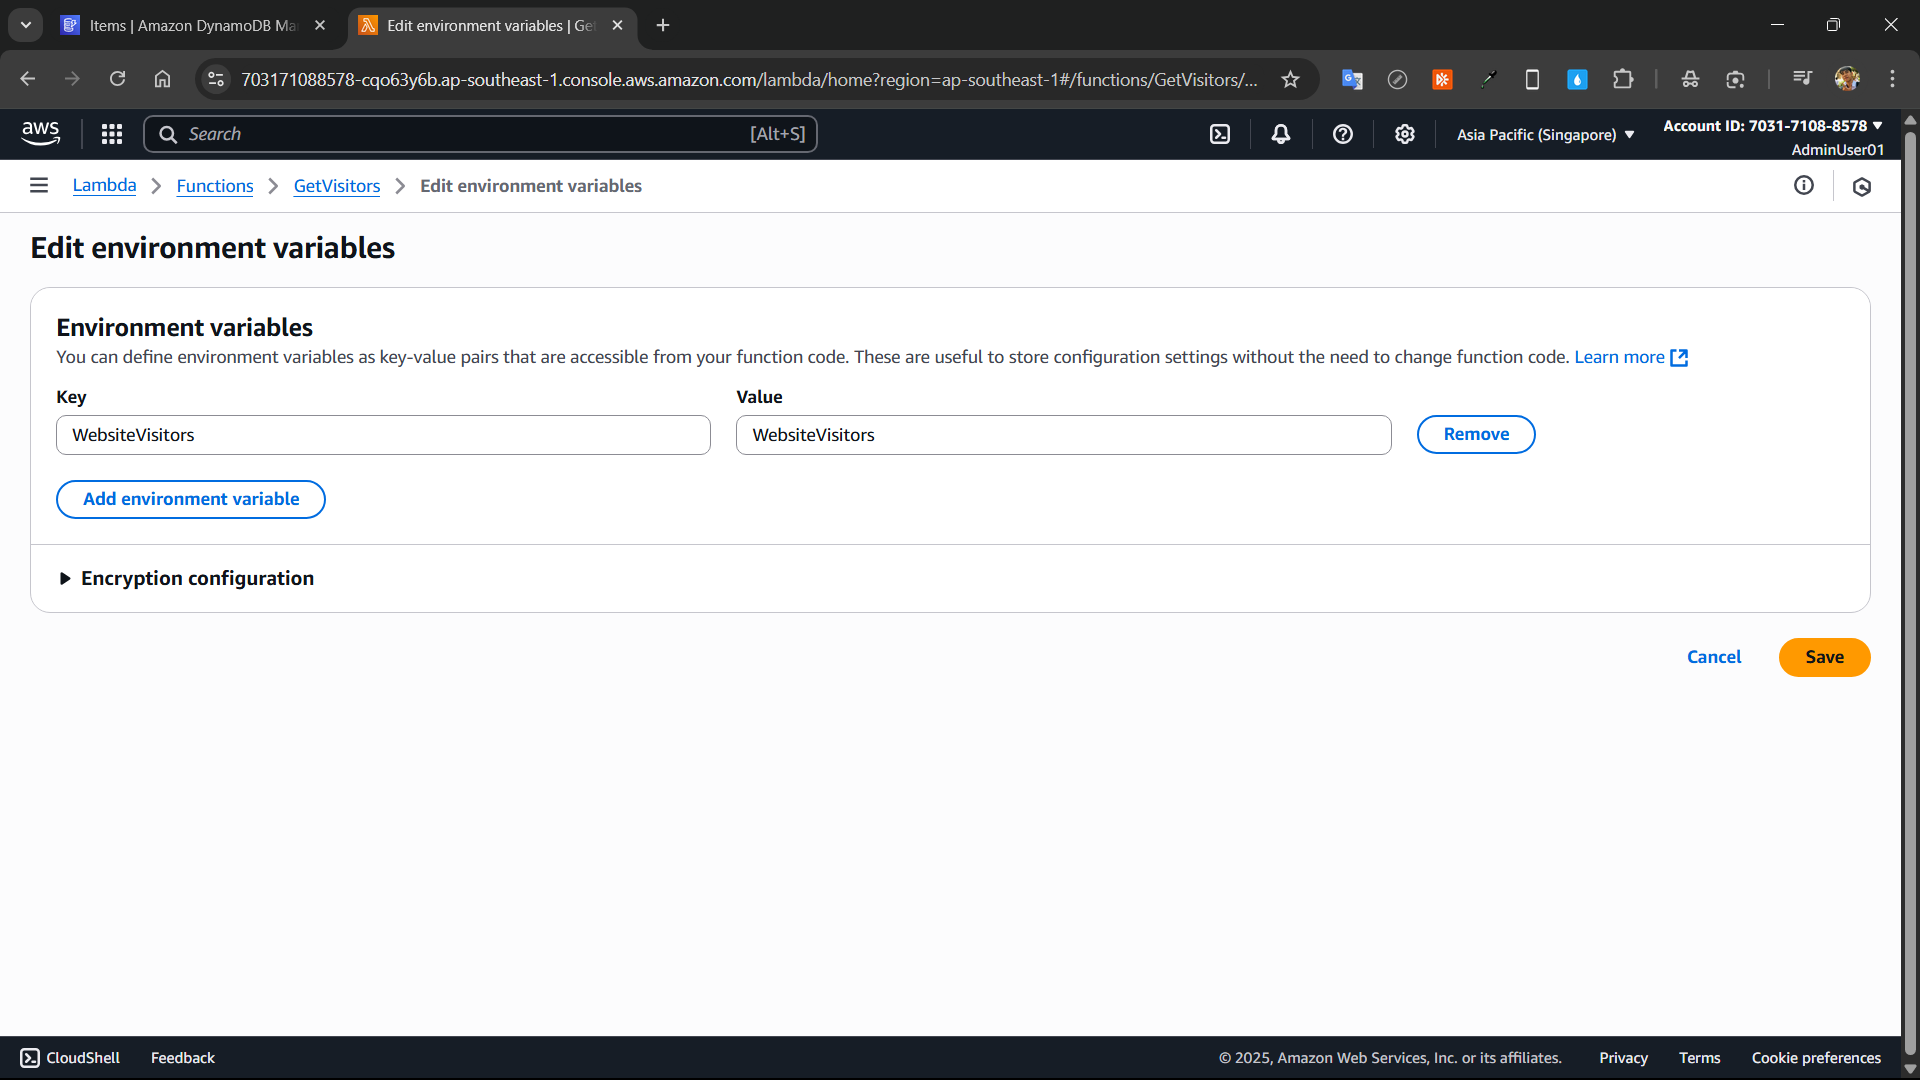
Task: Open the browser extensions puzzle icon
Action: pos(1623,79)
